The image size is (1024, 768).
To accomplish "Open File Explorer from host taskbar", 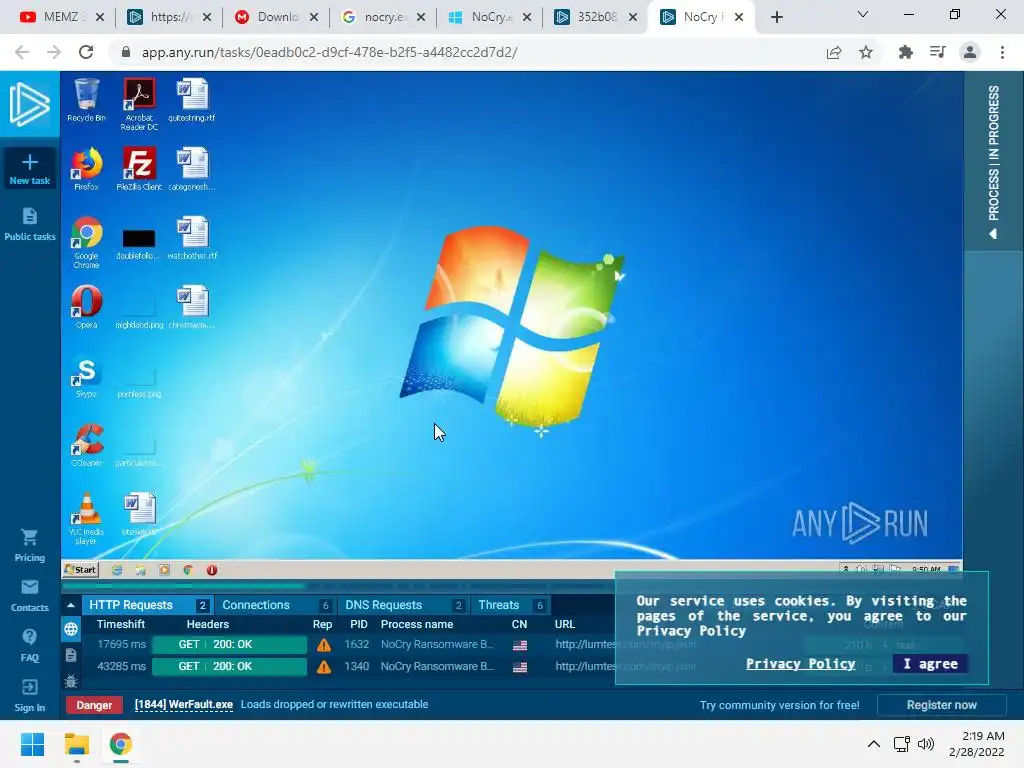I will [x=76, y=744].
